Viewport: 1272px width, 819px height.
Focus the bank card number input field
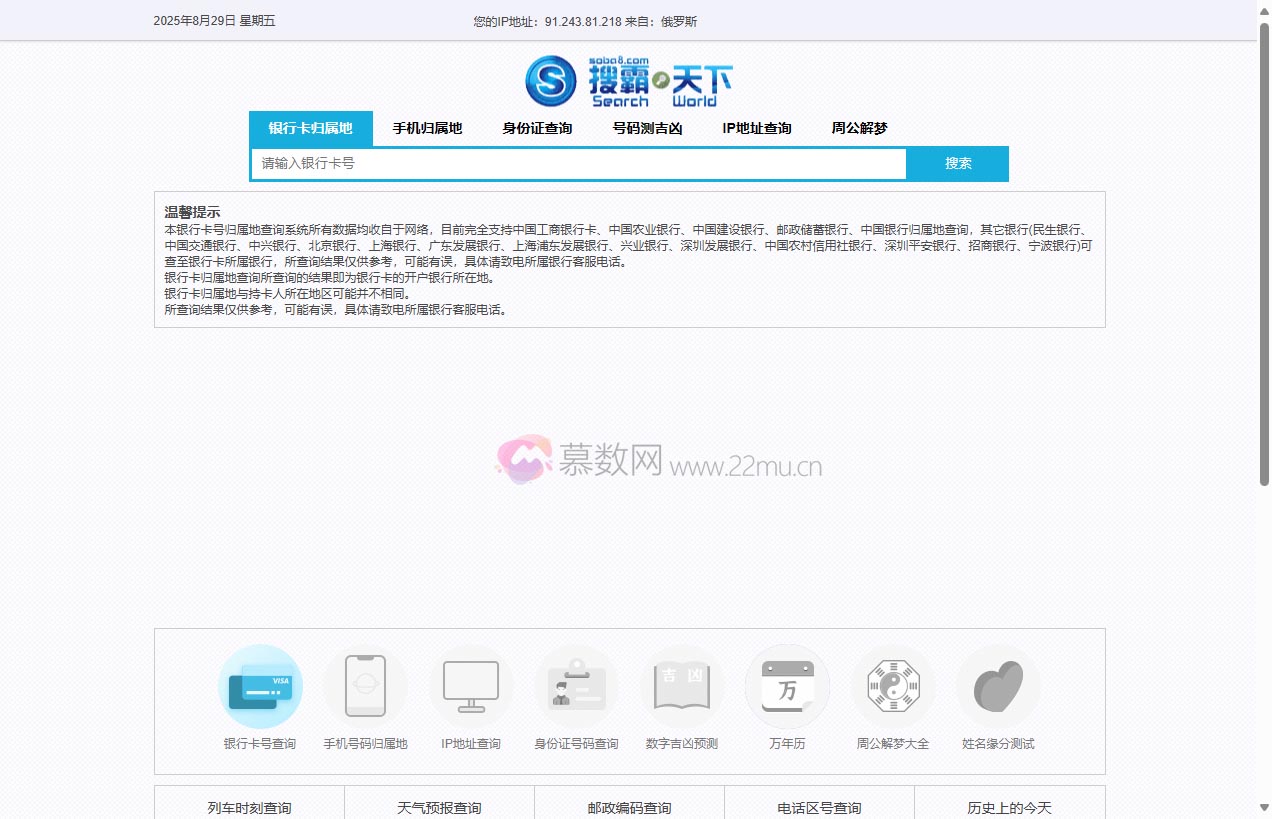[578, 163]
